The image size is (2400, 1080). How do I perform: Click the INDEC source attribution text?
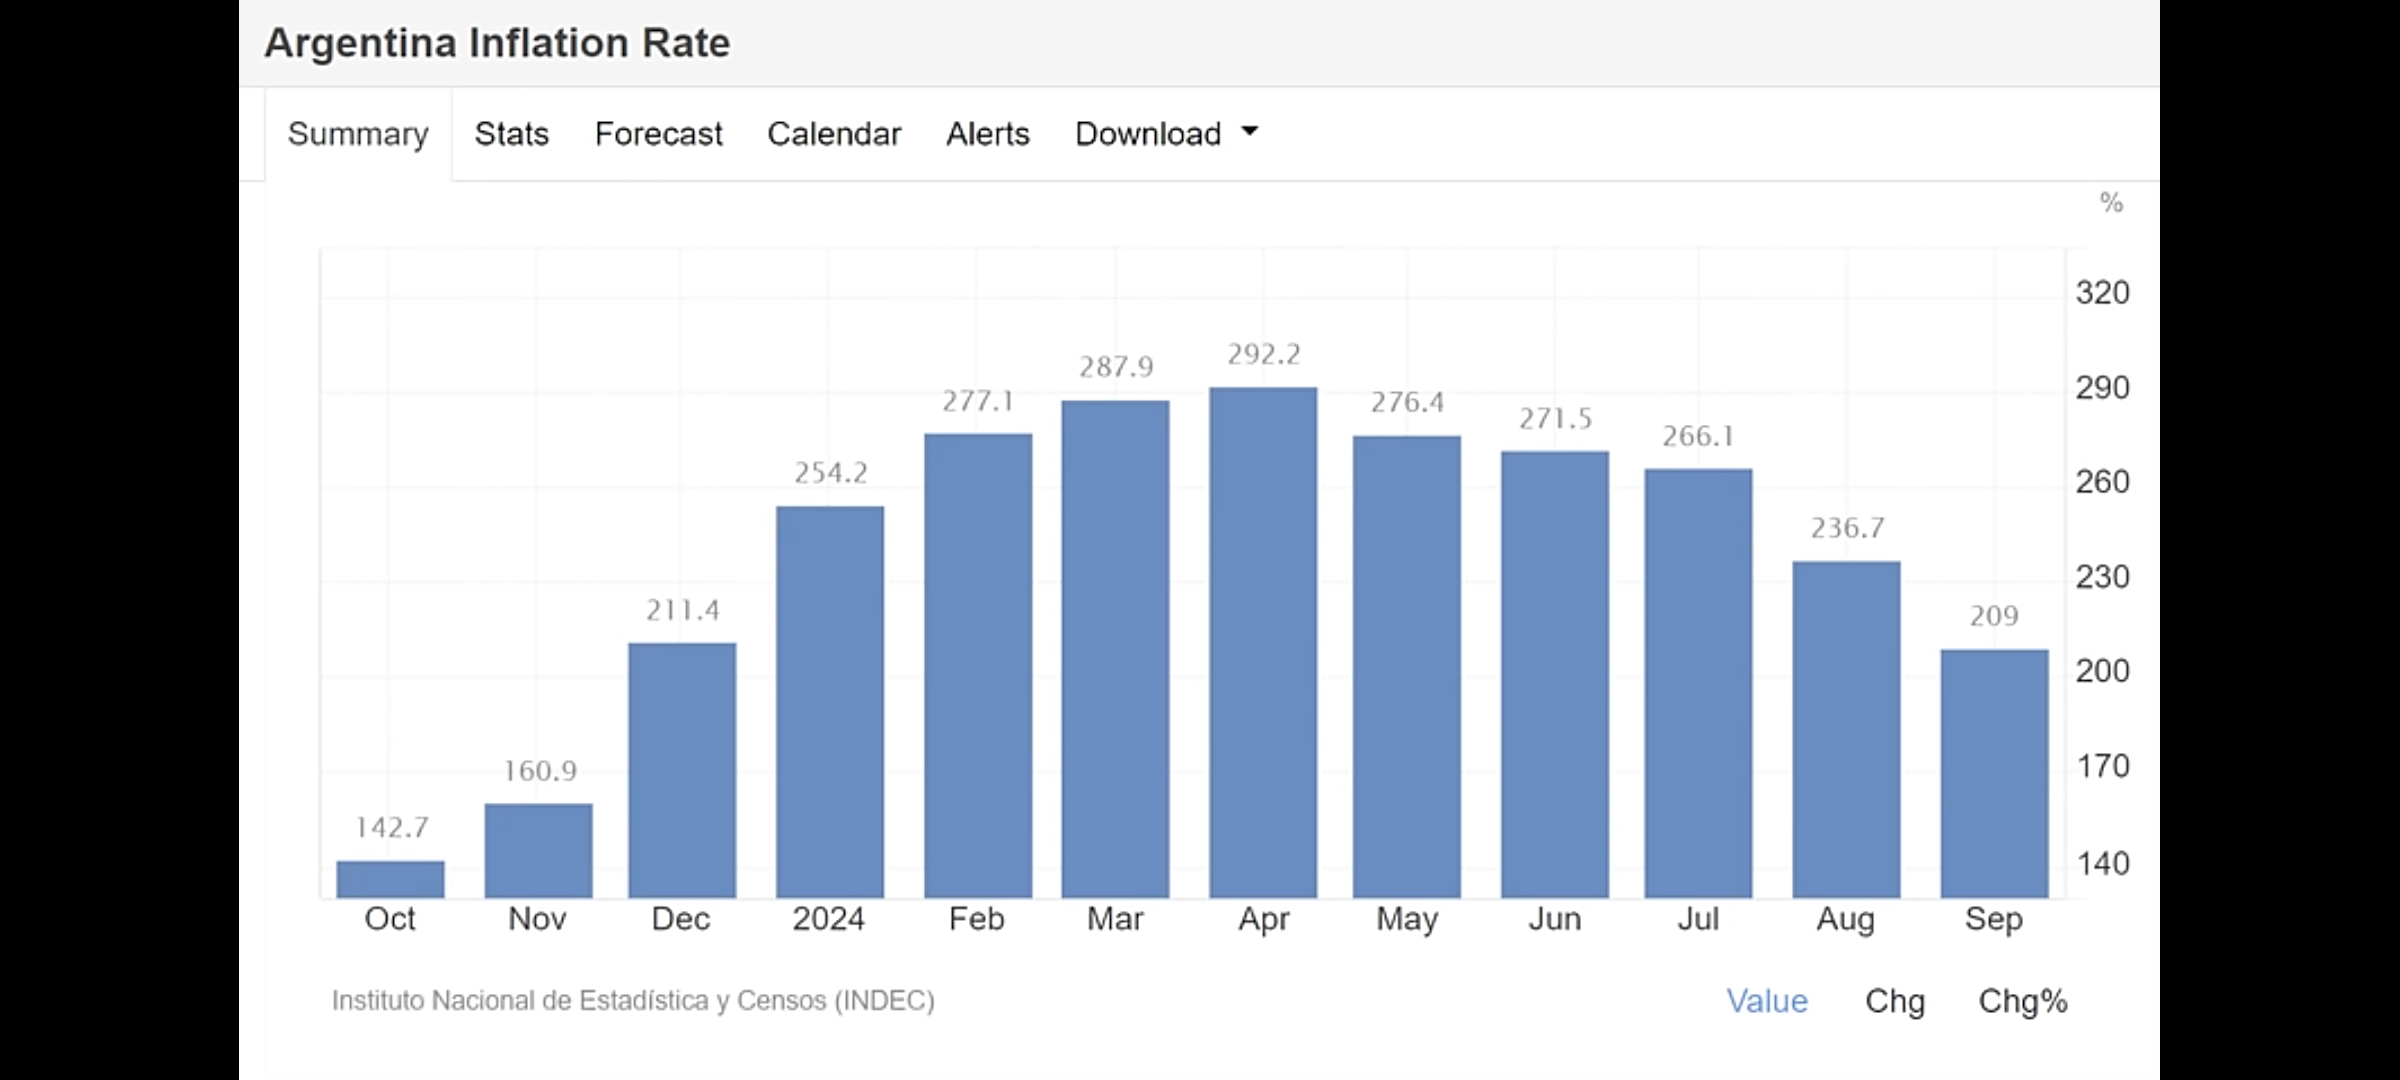[x=633, y=1001]
